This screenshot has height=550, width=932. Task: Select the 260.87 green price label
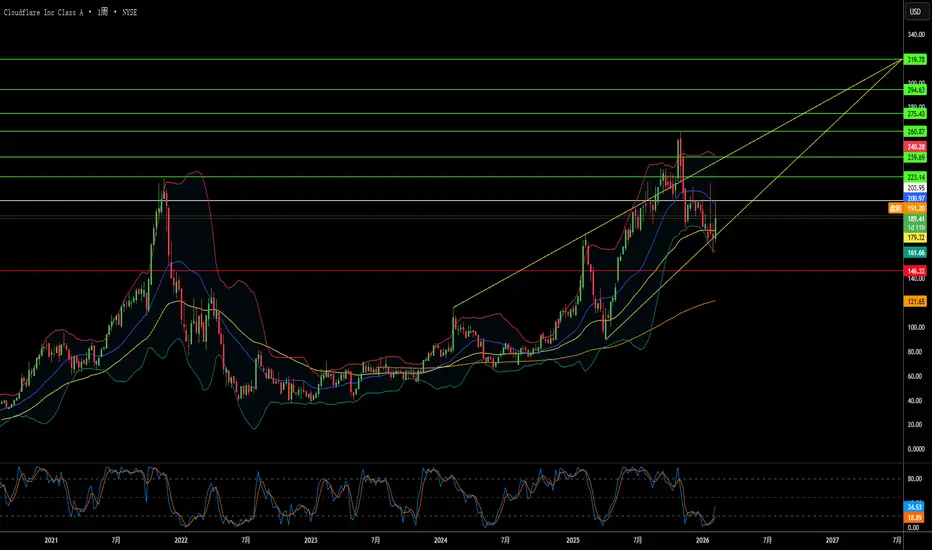[915, 131]
